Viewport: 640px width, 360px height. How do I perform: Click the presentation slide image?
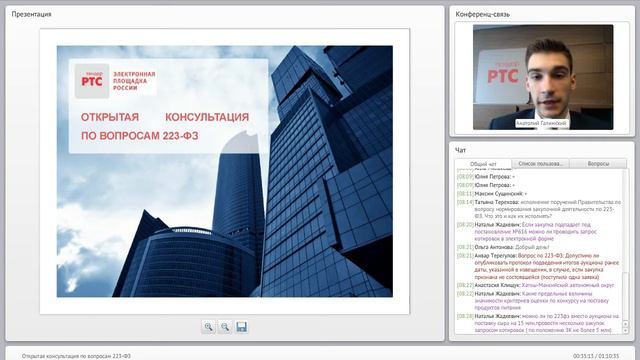[224, 171]
